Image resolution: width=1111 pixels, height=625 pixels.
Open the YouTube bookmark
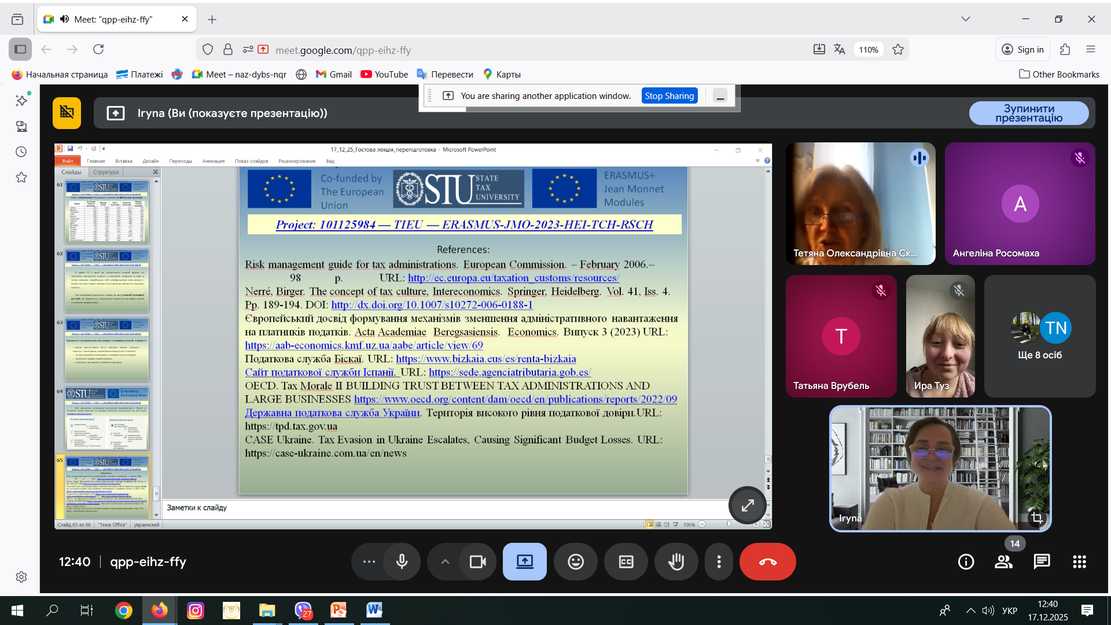click(384, 74)
